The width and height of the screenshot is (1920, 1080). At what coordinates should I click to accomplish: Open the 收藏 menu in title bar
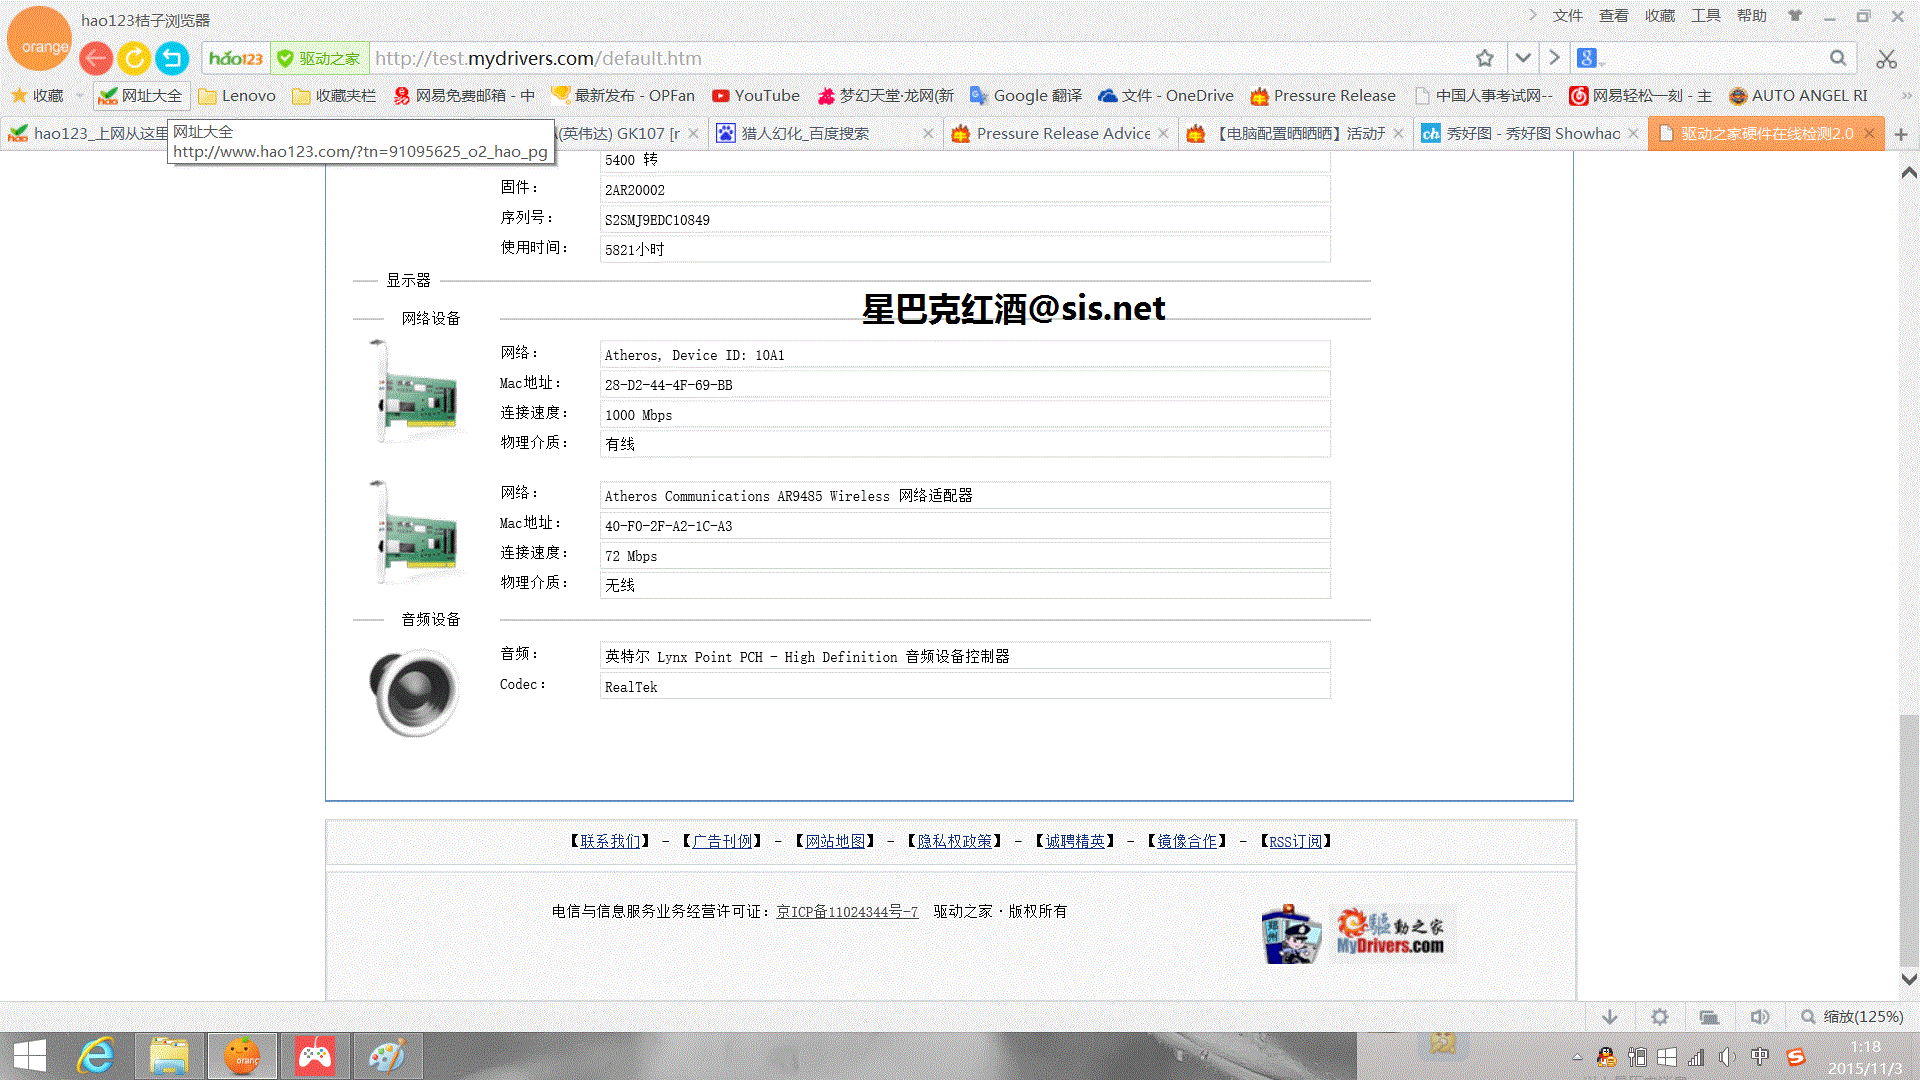tap(1659, 16)
